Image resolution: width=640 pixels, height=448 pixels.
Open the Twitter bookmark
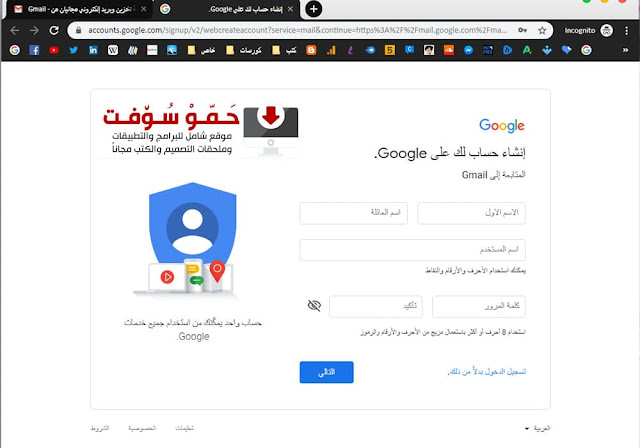[73, 50]
